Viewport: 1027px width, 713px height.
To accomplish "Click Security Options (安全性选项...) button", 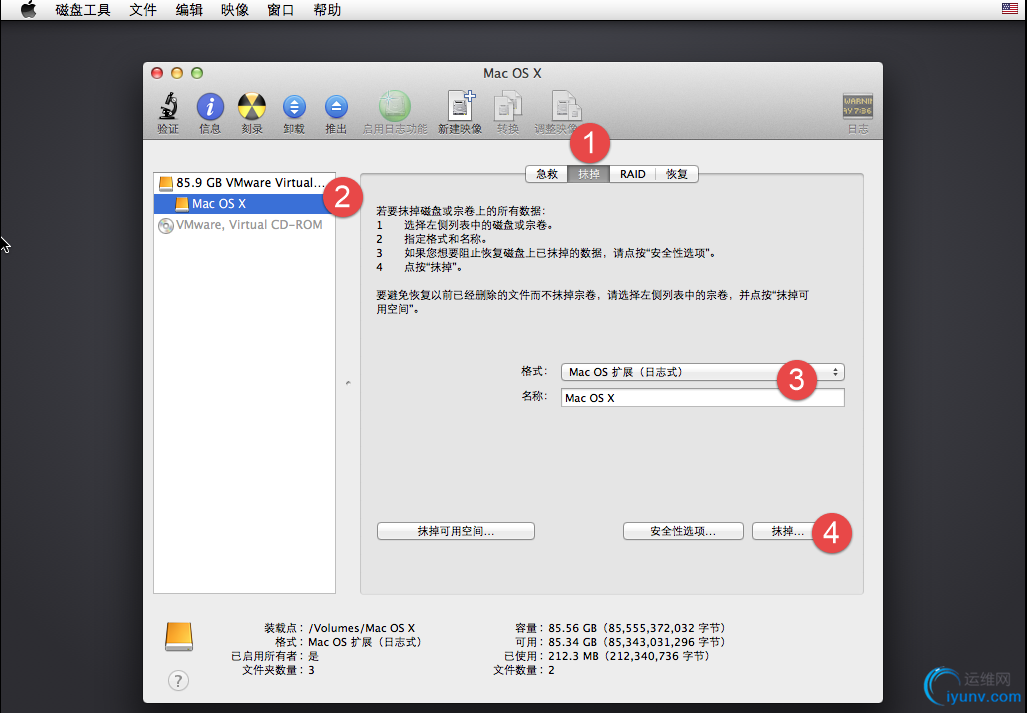I will point(683,531).
